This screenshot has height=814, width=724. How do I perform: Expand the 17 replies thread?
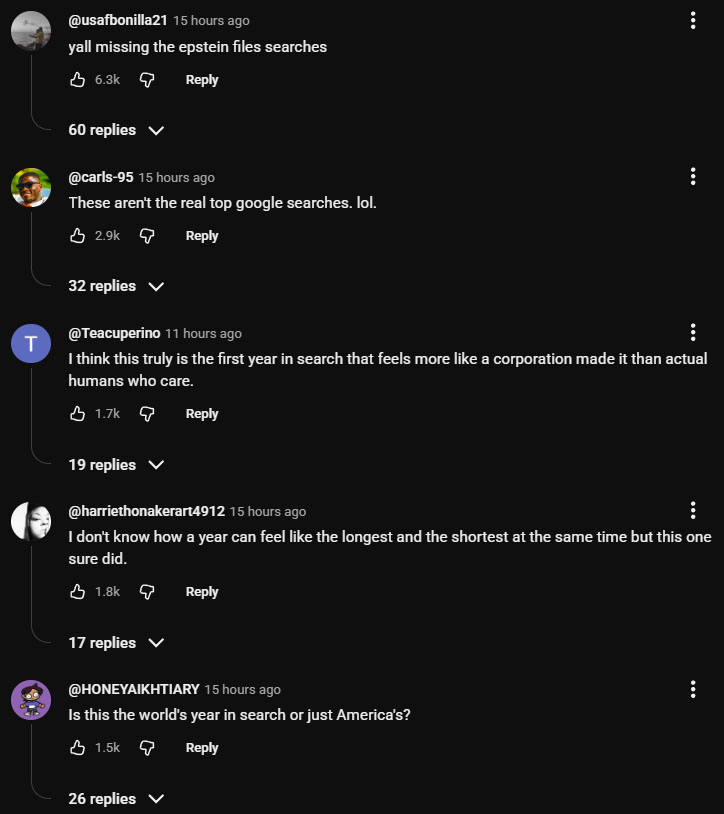[115, 643]
